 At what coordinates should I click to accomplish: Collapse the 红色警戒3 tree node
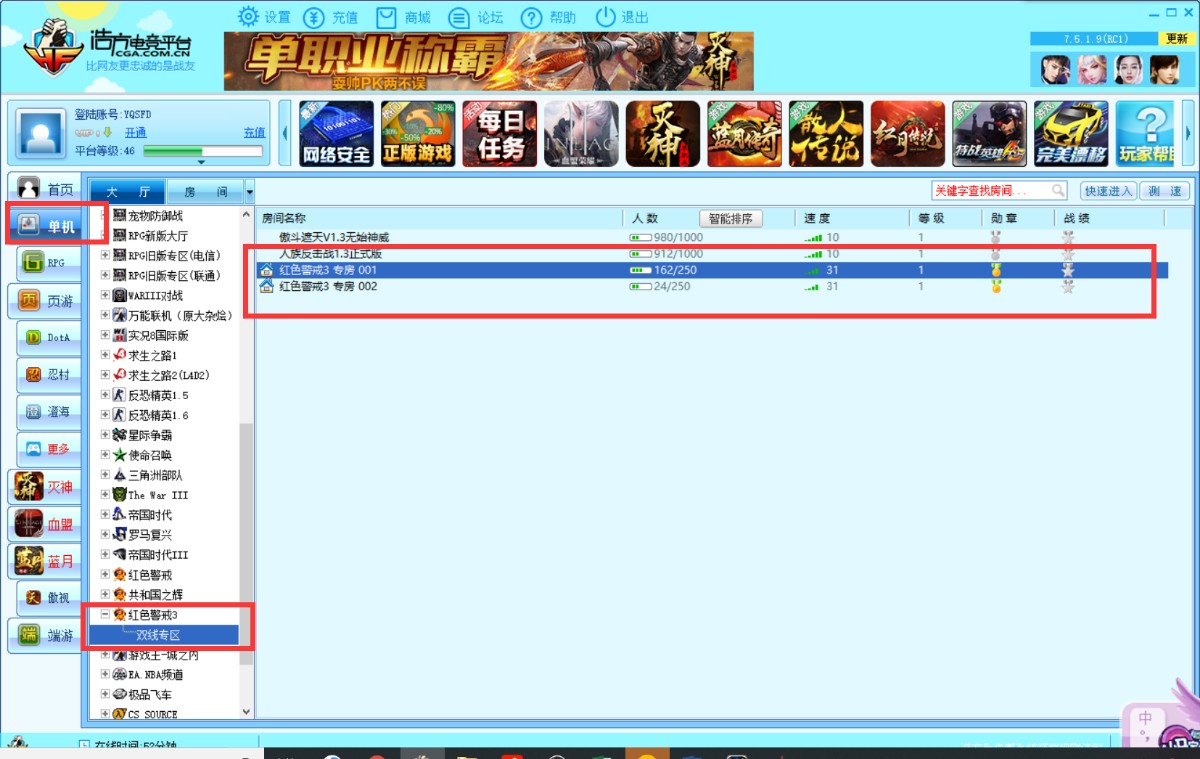[x=106, y=615]
